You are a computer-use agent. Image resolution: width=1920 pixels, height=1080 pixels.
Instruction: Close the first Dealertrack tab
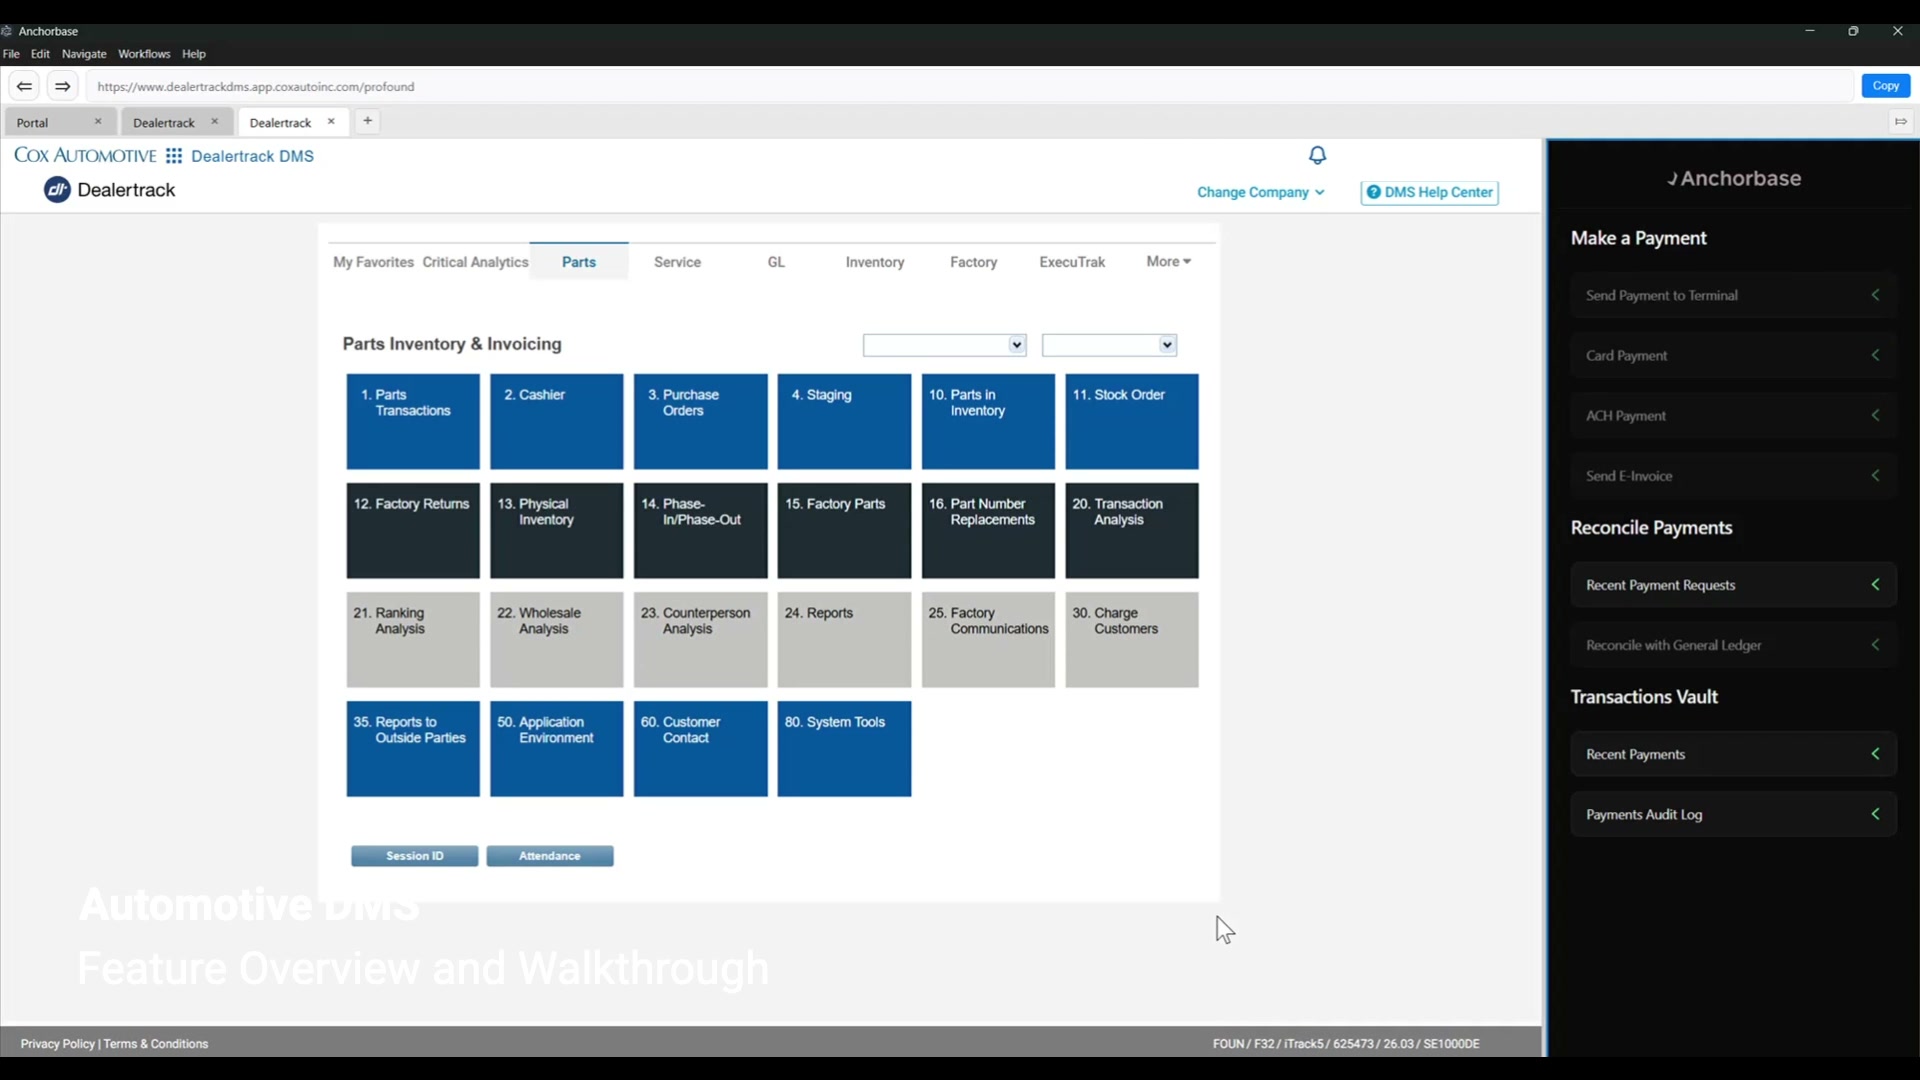tap(214, 122)
